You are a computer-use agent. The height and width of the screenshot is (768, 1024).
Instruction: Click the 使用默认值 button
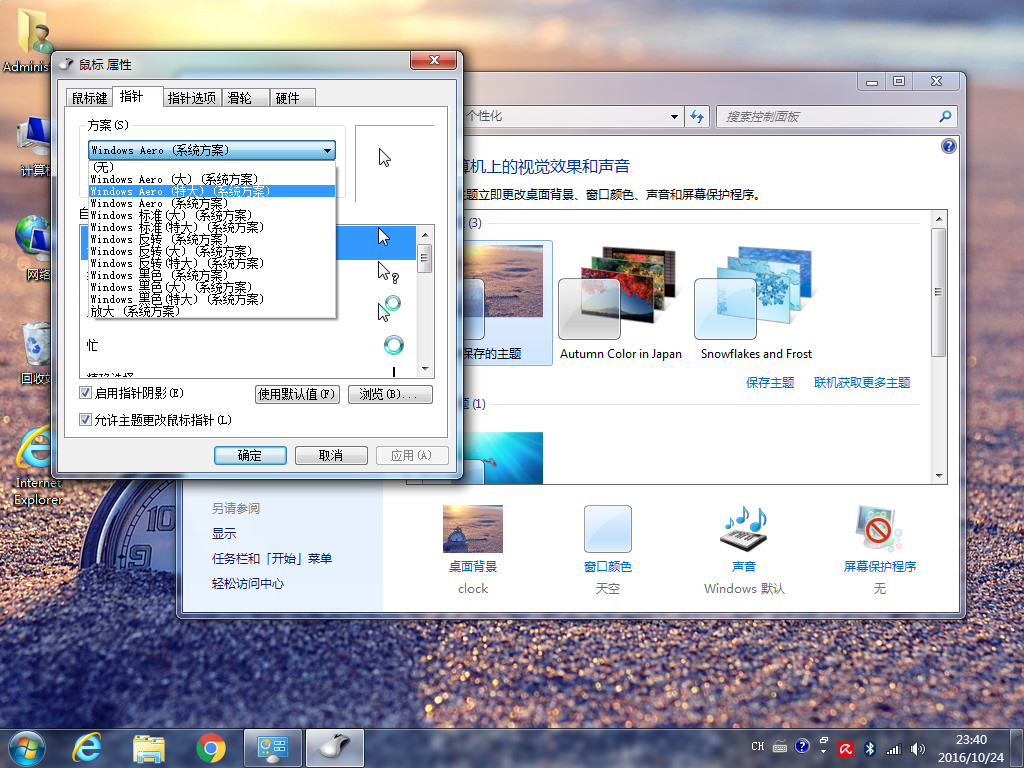click(297, 394)
